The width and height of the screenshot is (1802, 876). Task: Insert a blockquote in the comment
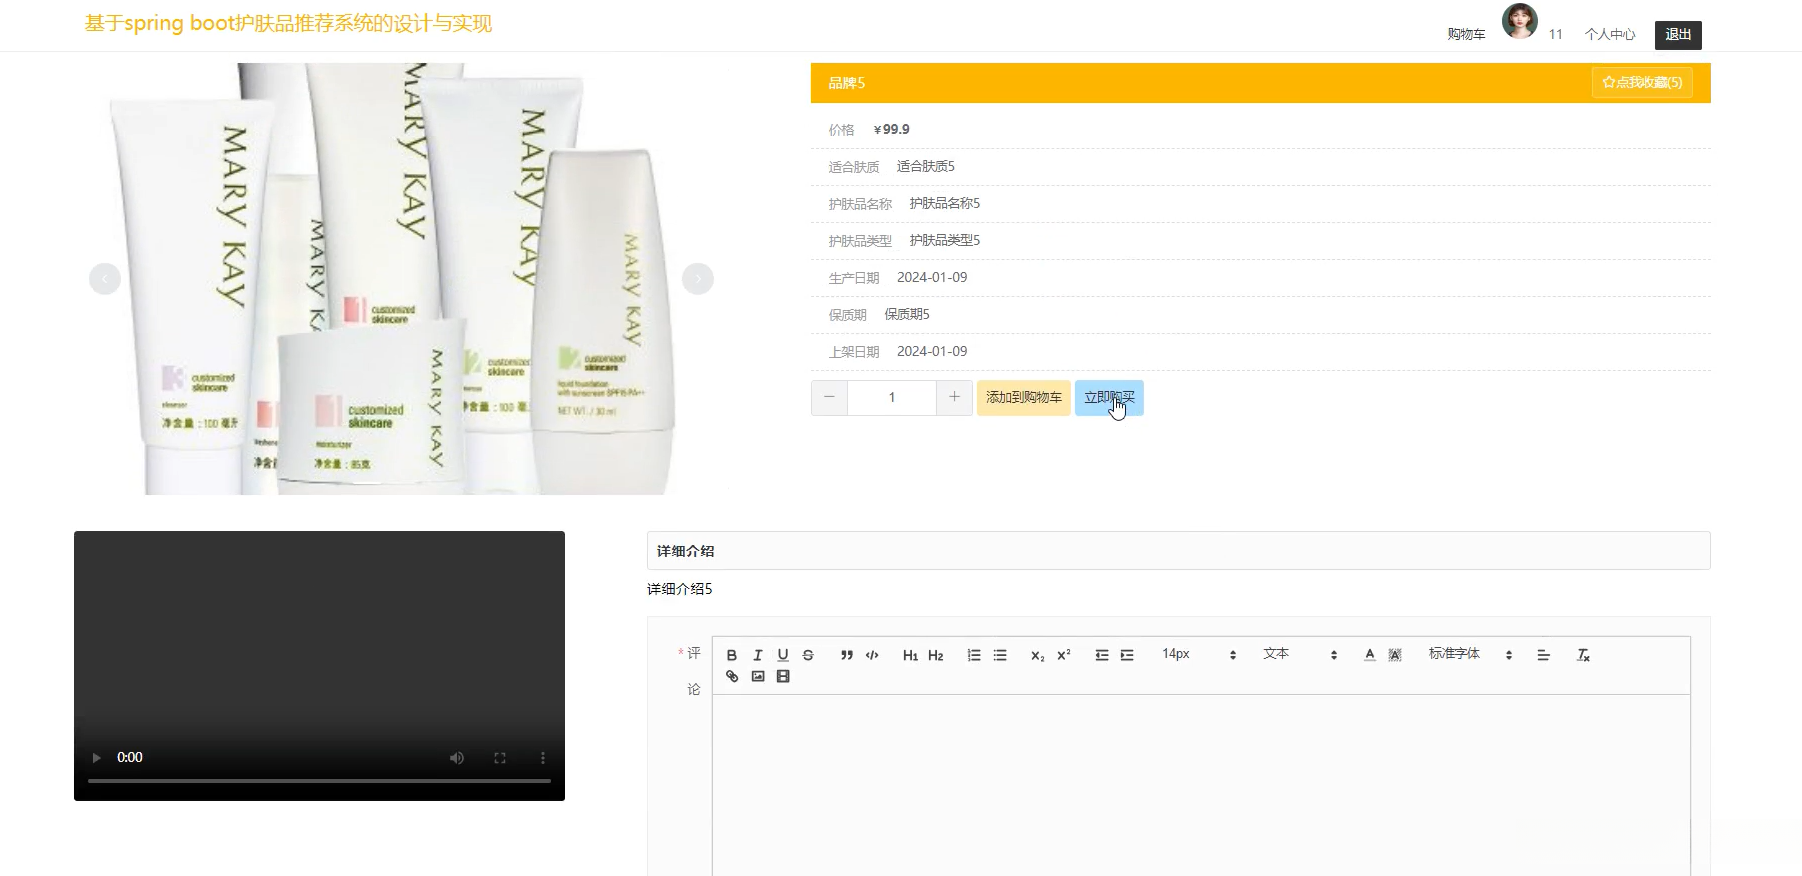point(846,655)
